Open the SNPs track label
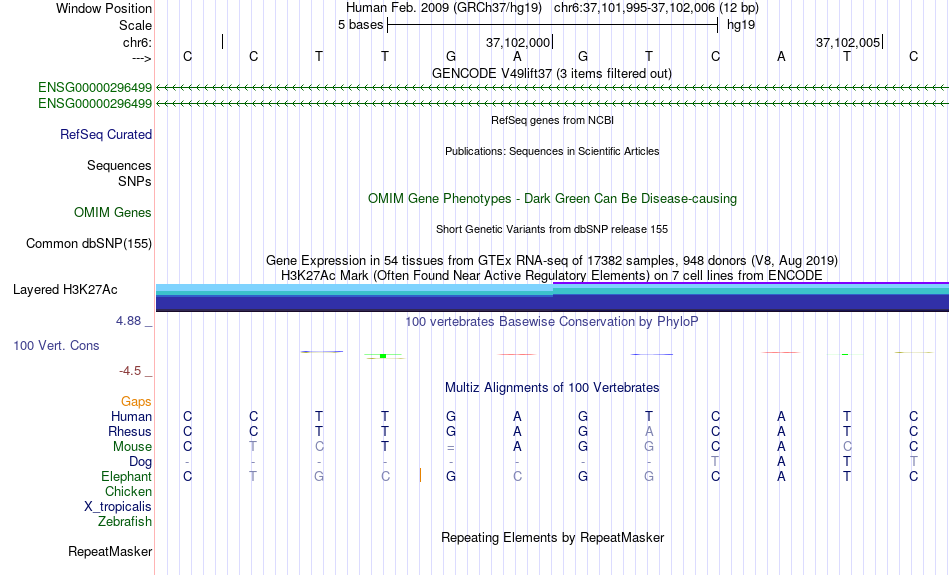 coord(135,181)
